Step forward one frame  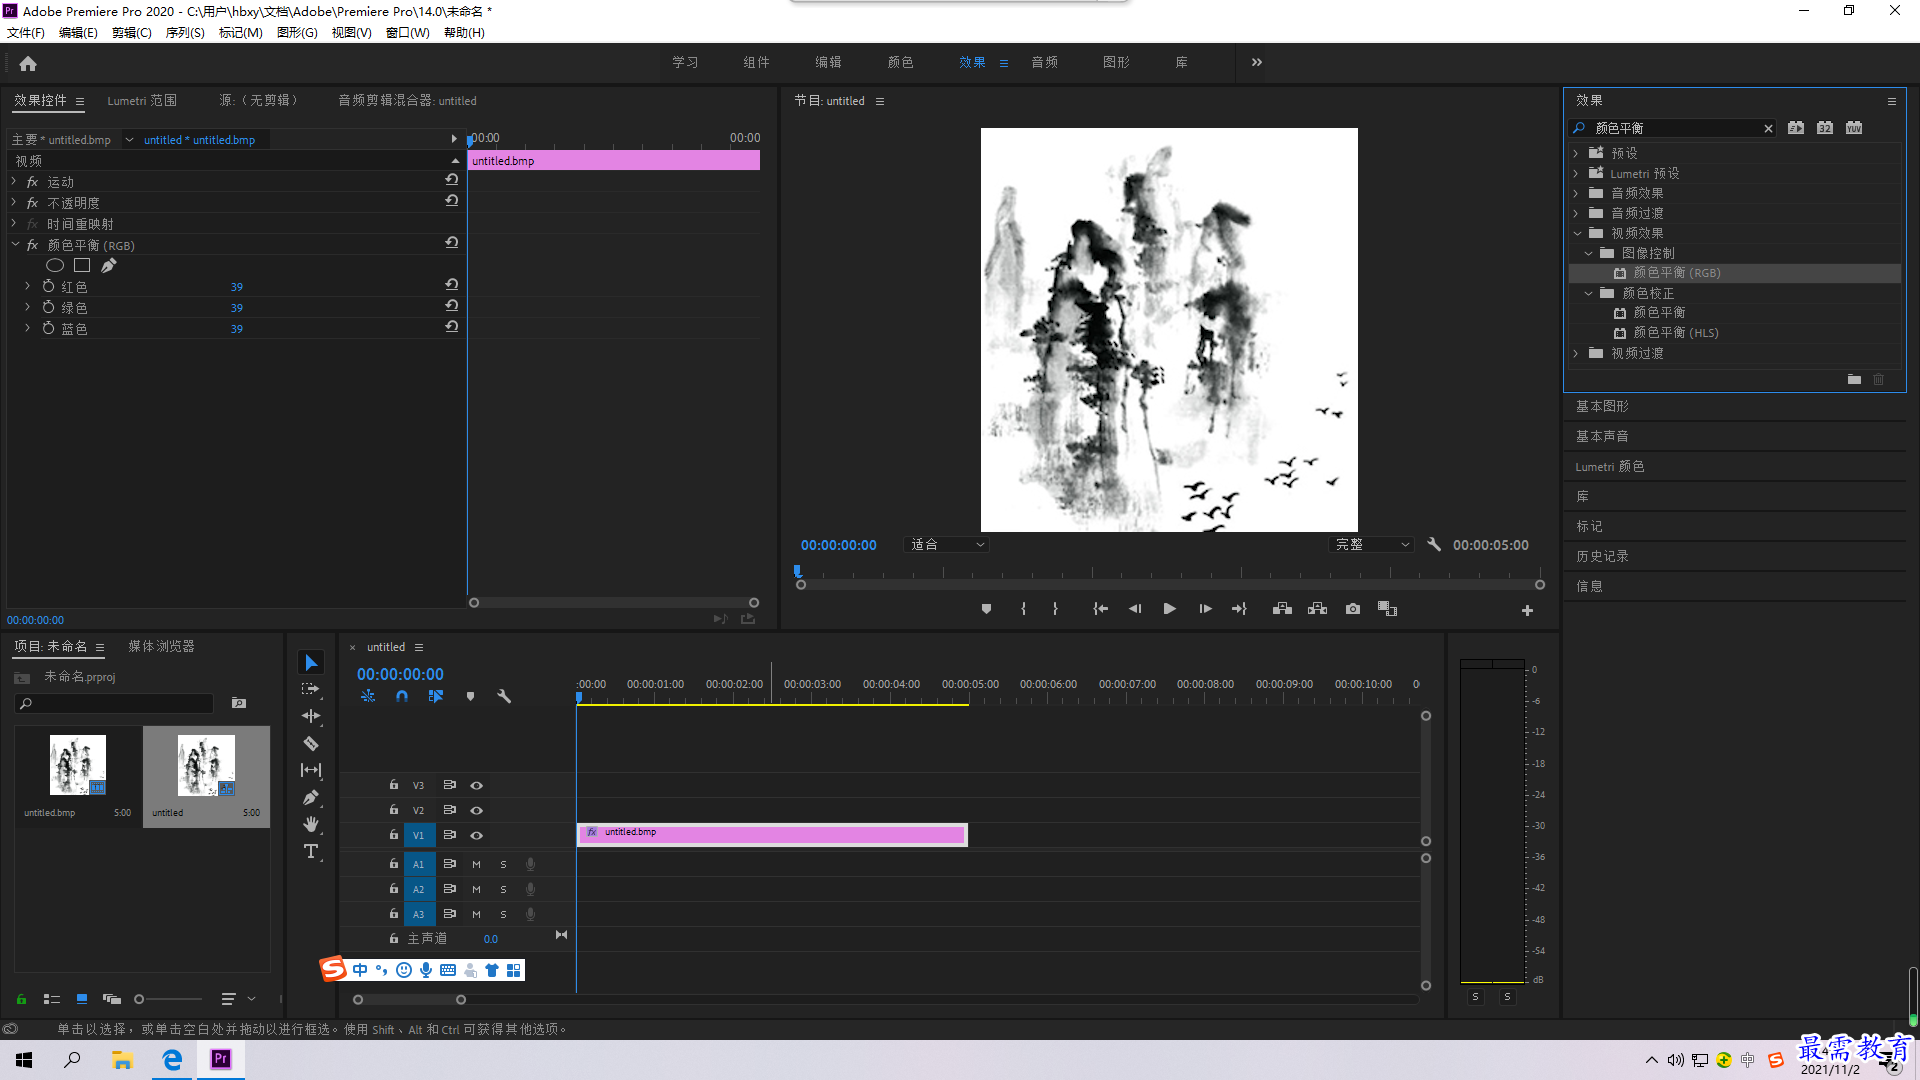pyautogui.click(x=1205, y=609)
